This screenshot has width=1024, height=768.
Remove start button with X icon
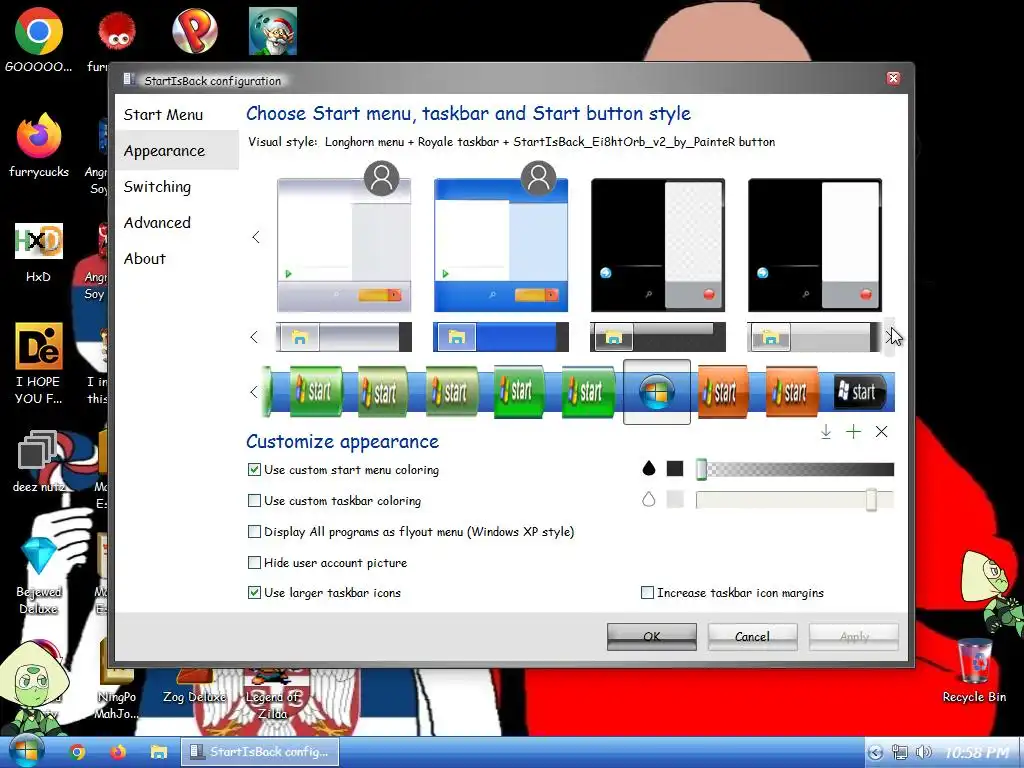[882, 432]
